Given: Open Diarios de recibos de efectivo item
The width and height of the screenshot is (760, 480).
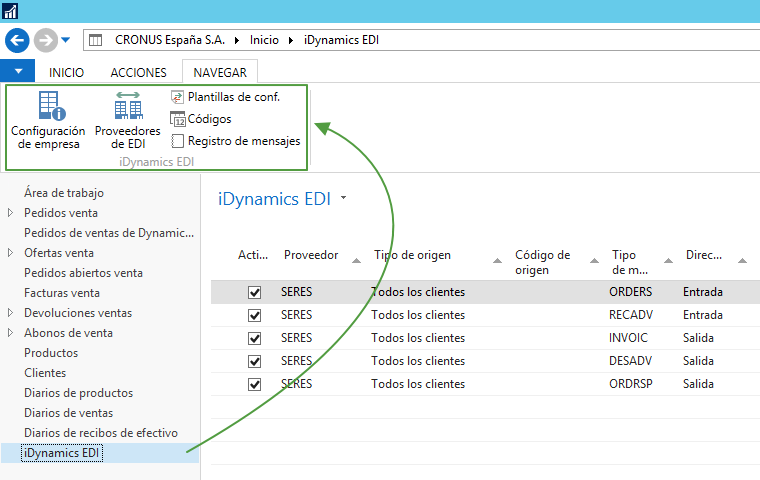Looking at the screenshot, I should [101, 432].
